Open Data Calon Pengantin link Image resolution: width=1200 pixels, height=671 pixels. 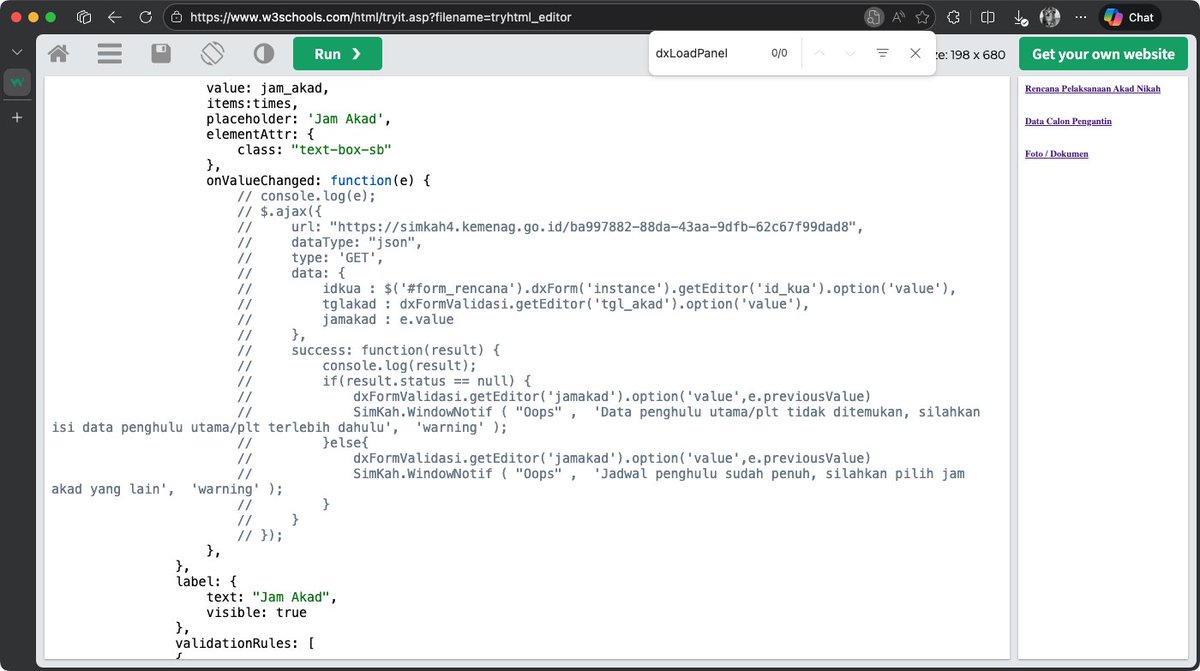1068,121
